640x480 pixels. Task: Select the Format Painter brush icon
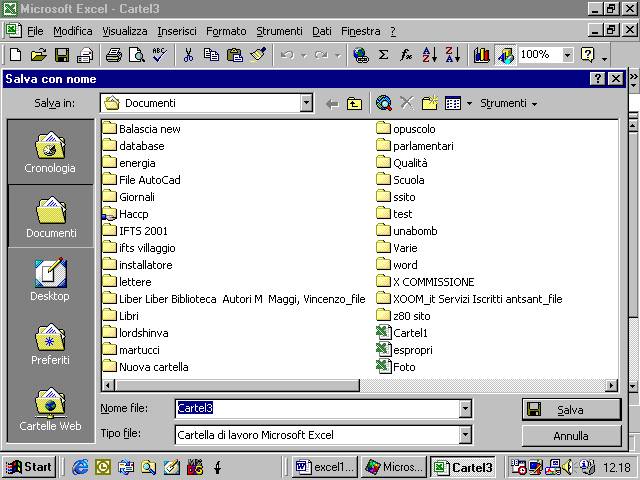pos(258,55)
